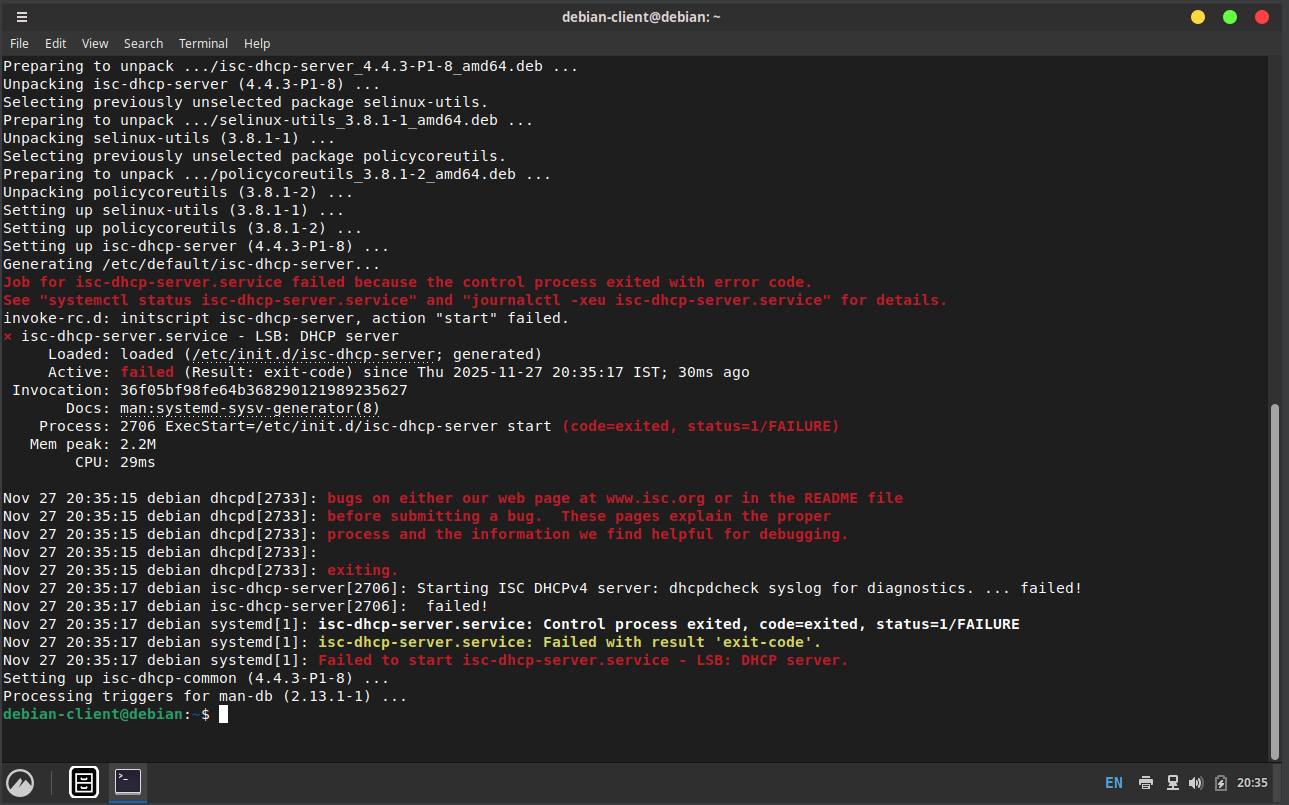The height and width of the screenshot is (805, 1289).
Task: Maximize the terminal with green button
Action: (1230, 17)
